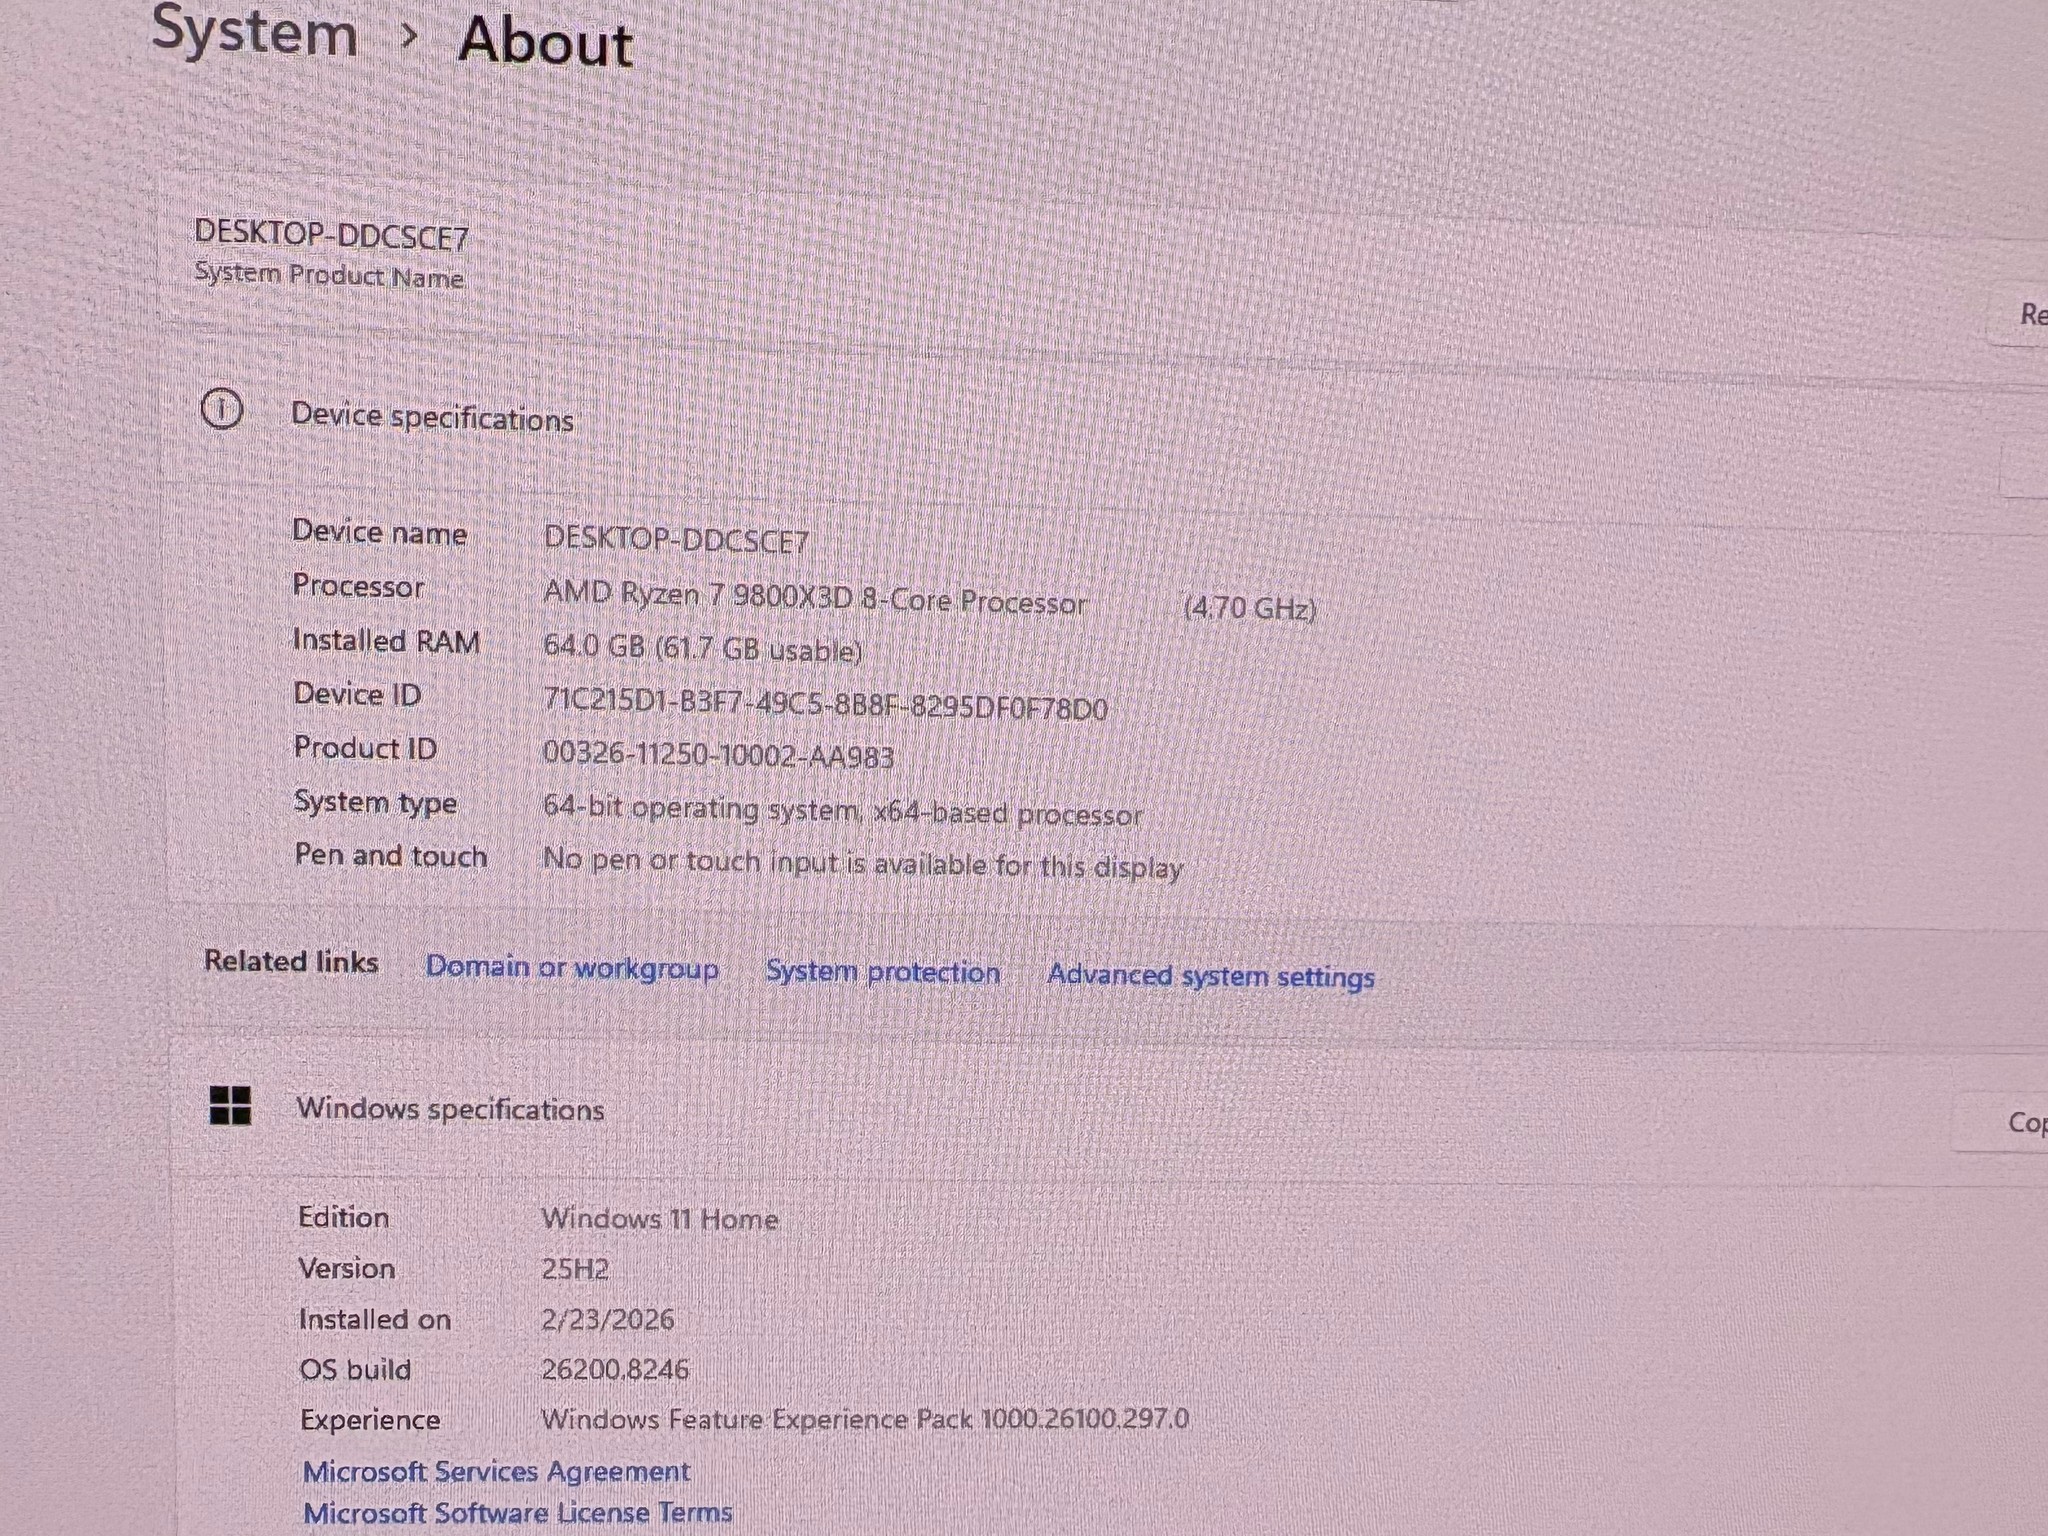Click the Device specifications info icon
This screenshot has height=1536, width=2048.
(222, 409)
